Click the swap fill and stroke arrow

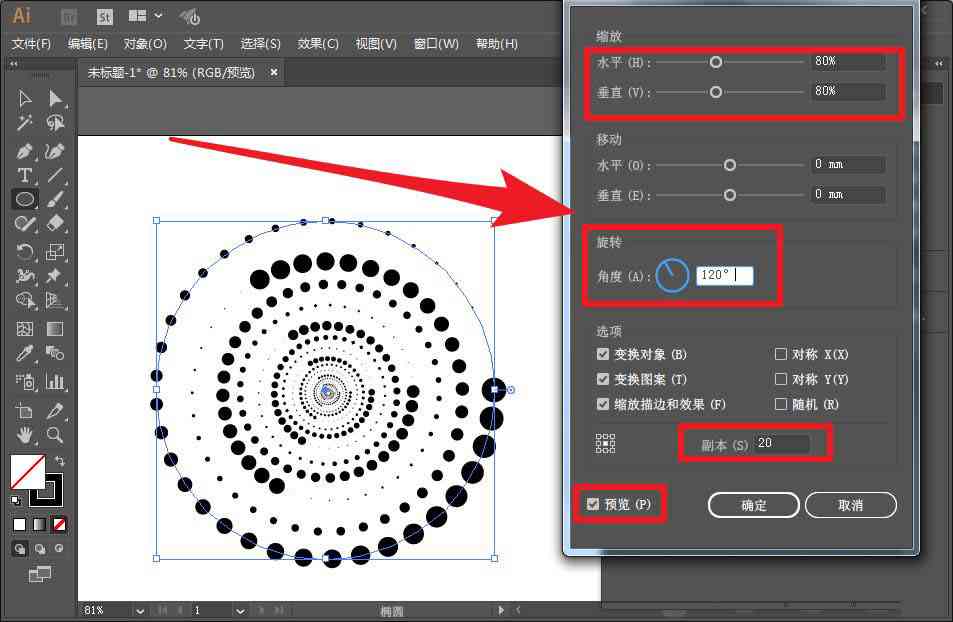pyautogui.click(x=60, y=461)
